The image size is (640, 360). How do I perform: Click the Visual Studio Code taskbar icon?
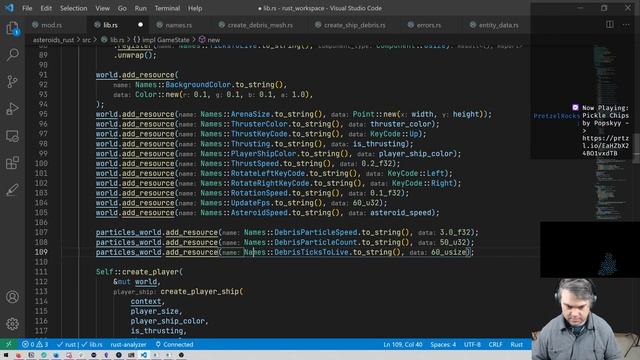(144, 355)
